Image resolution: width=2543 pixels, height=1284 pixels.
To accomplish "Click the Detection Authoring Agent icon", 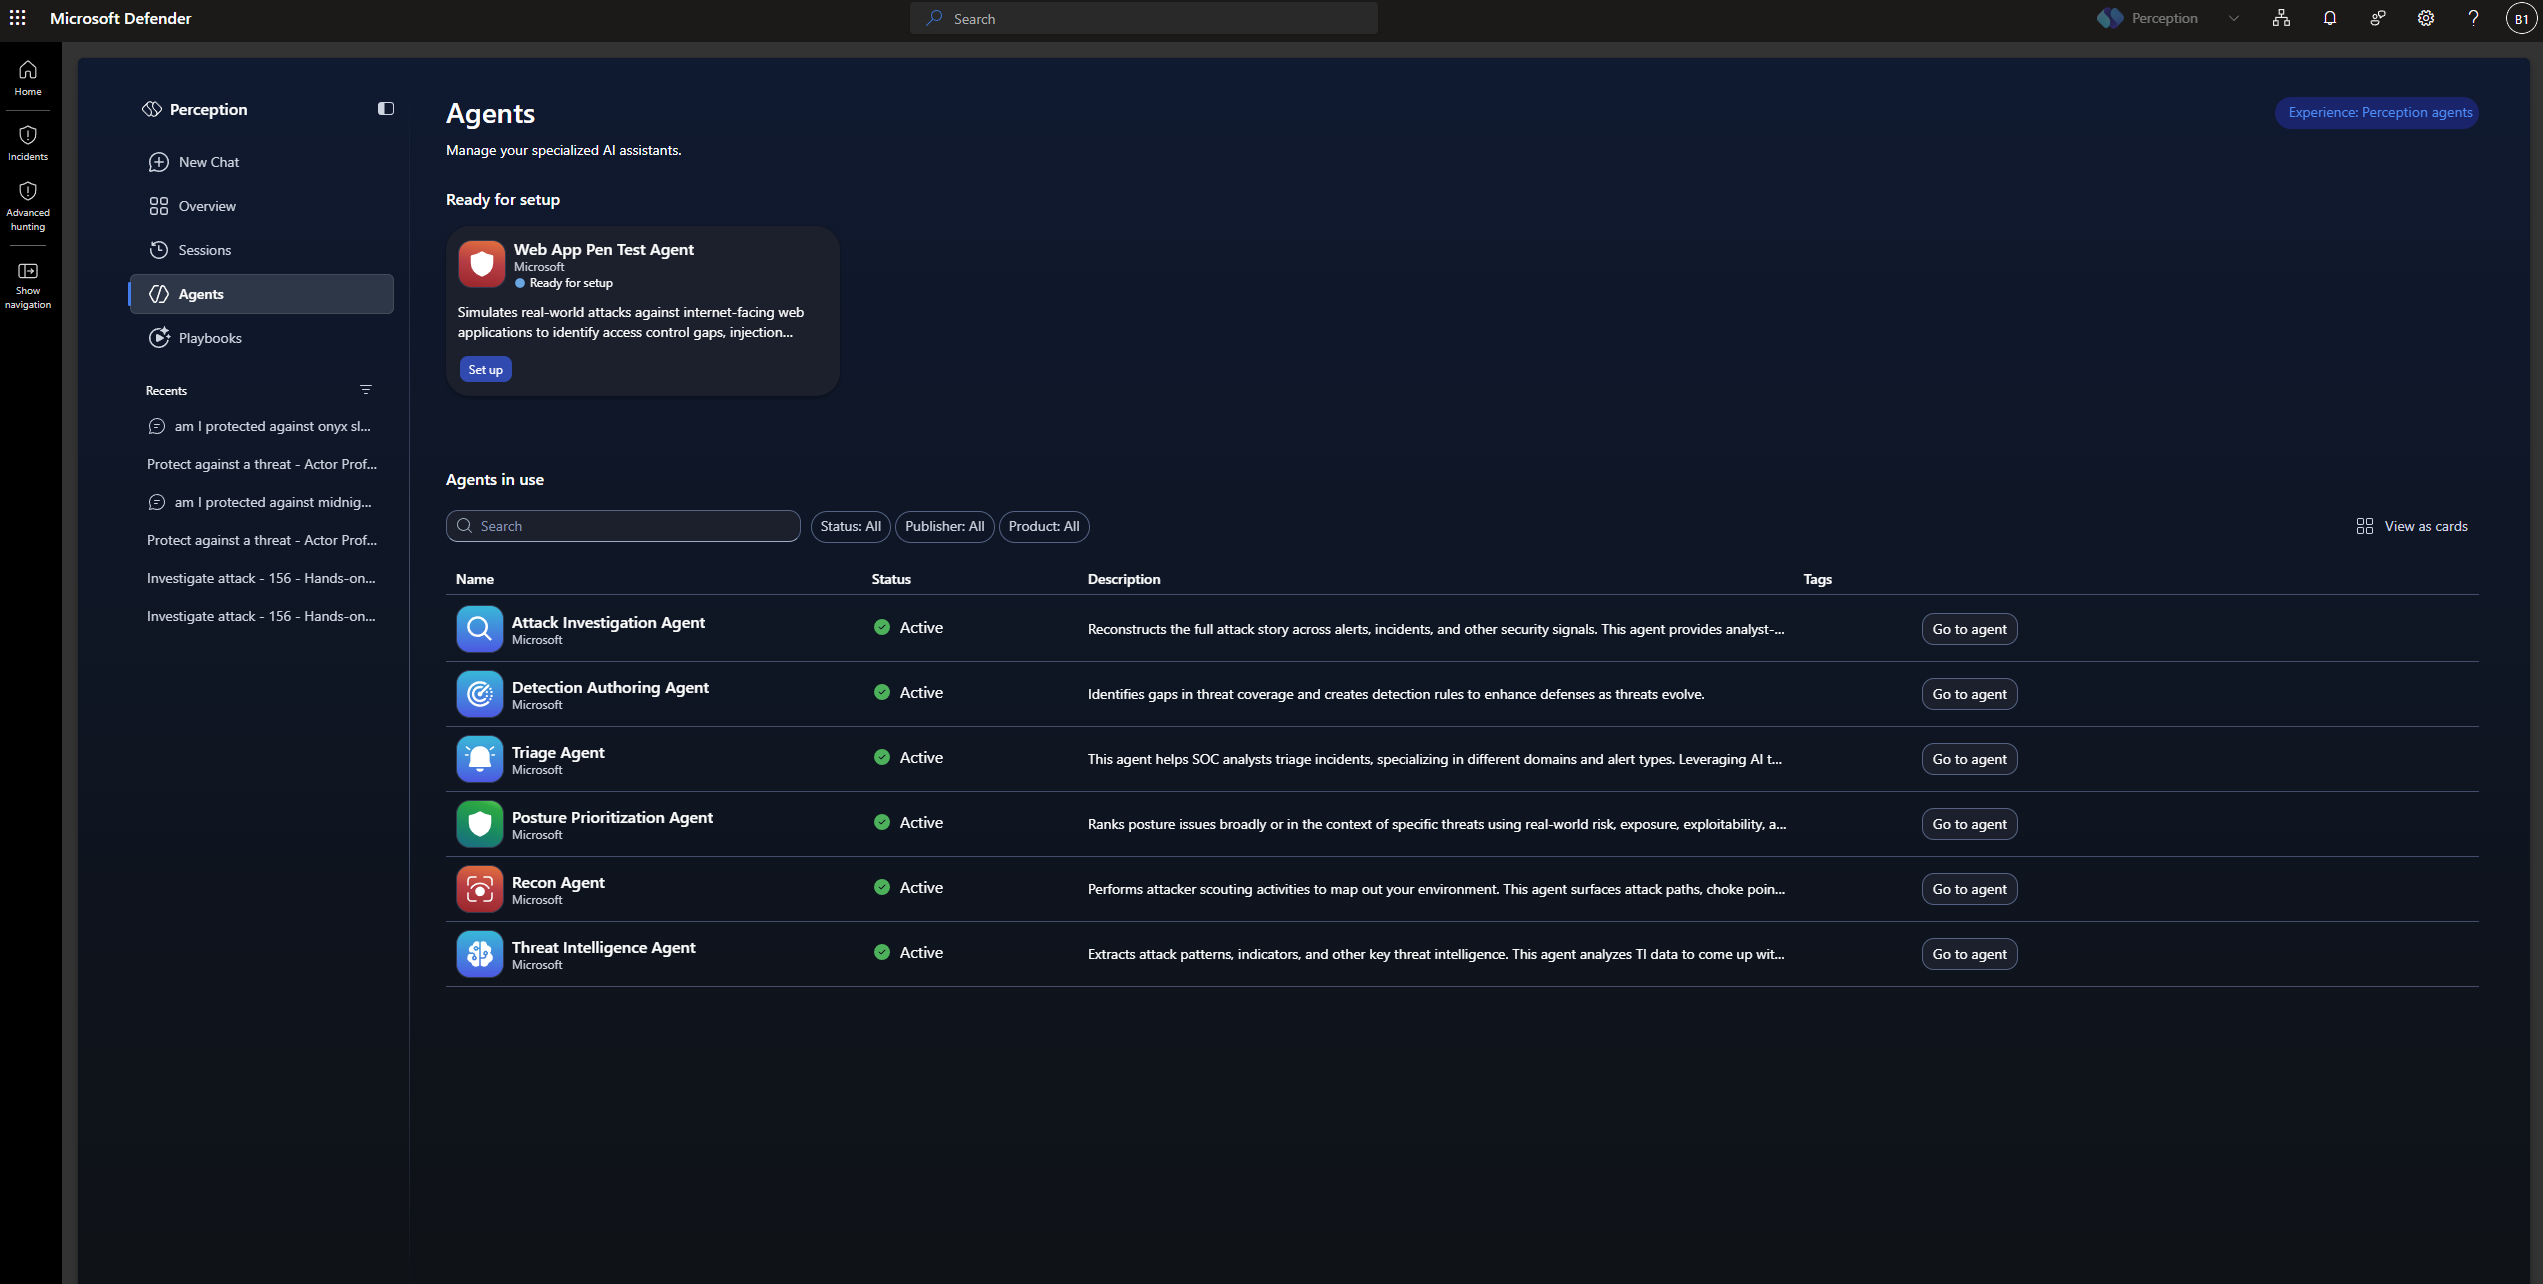I will pos(480,694).
